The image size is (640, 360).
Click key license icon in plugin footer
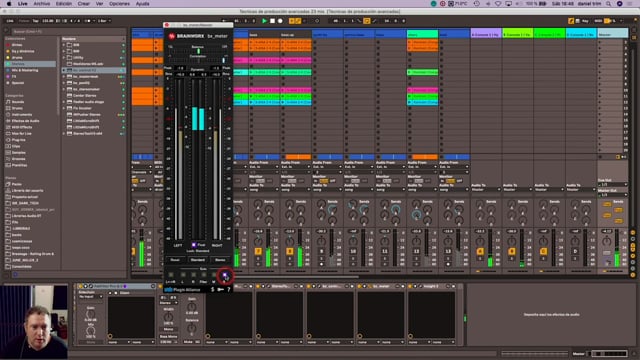tap(220, 289)
